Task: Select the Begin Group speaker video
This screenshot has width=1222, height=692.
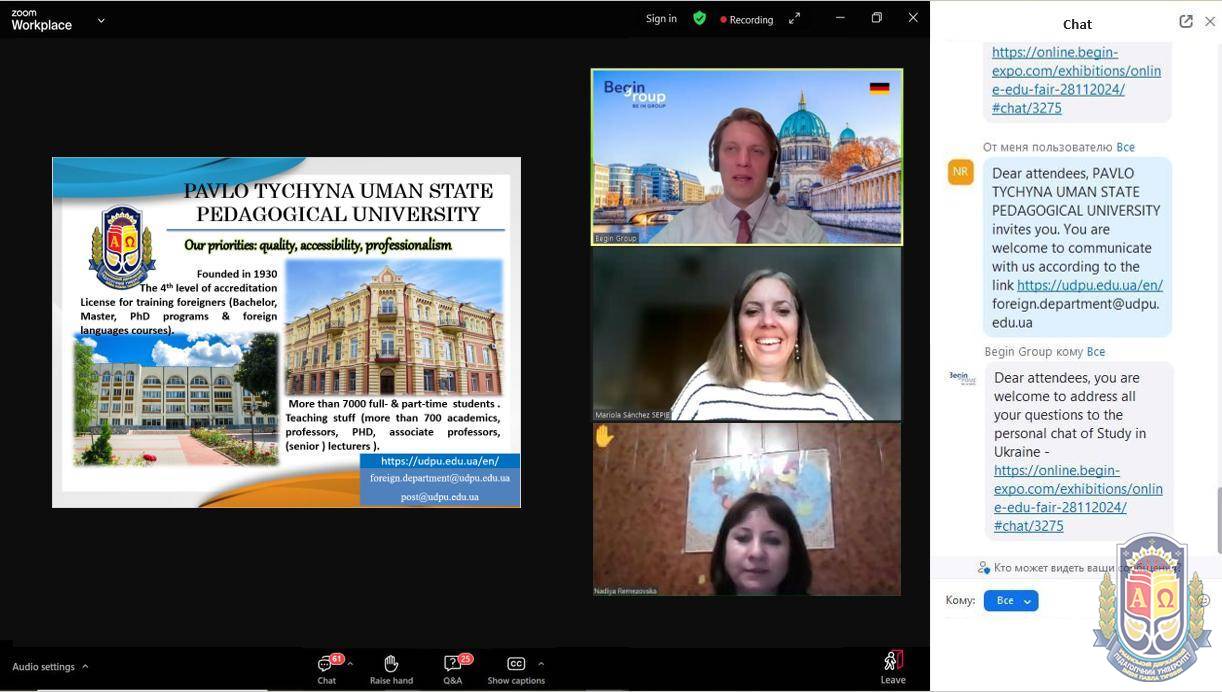Action: [x=747, y=157]
